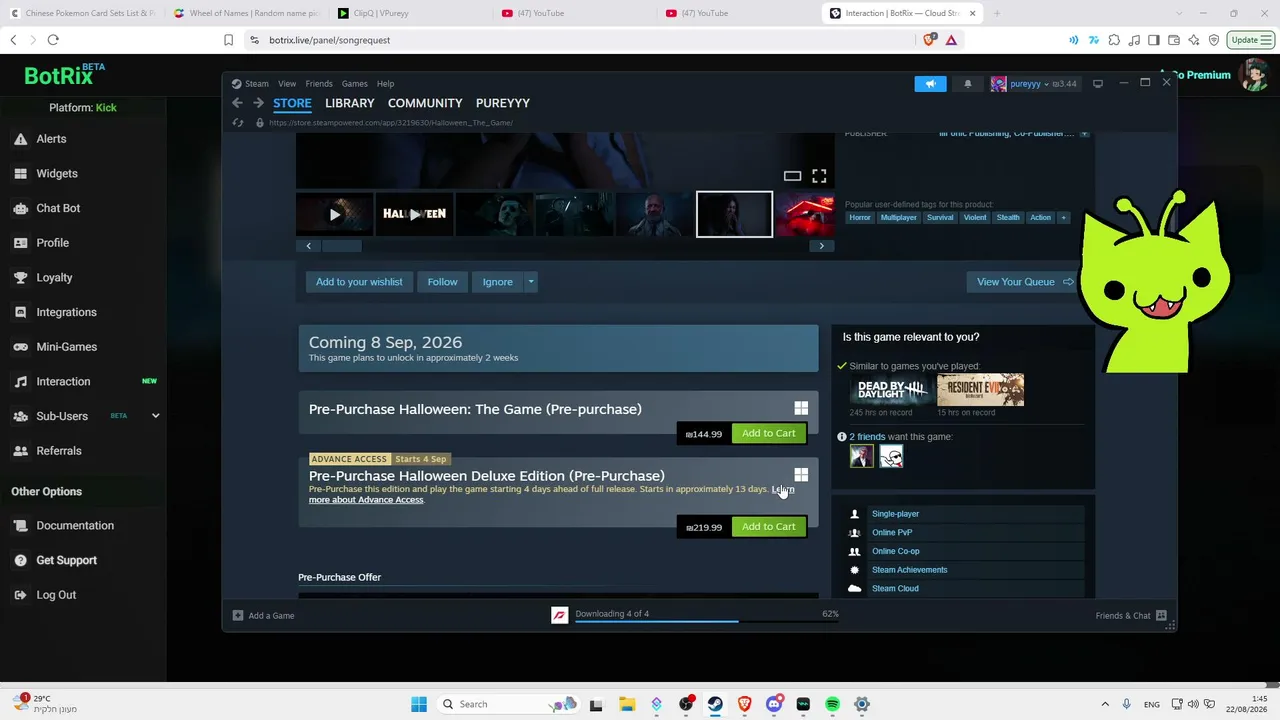The width and height of the screenshot is (1280, 720).
Task: Open Mini-Games in BotRix sidebar
Action: point(66,347)
